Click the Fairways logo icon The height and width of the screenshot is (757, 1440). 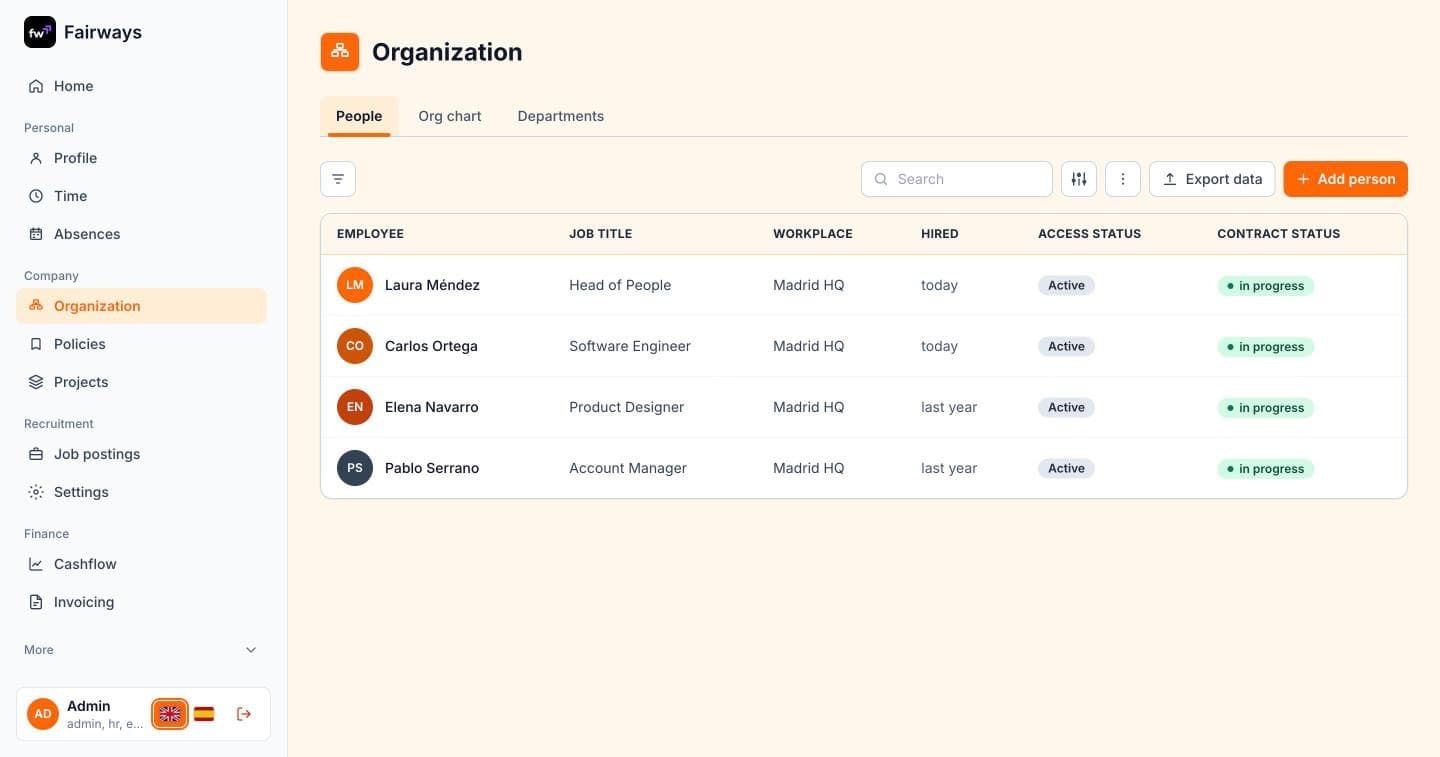point(40,32)
